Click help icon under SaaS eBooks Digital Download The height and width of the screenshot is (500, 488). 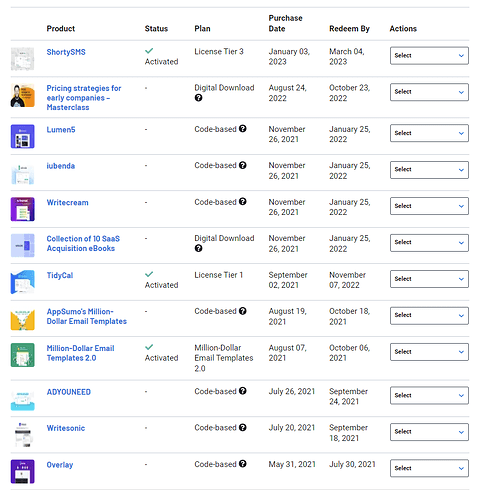click(198, 248)
